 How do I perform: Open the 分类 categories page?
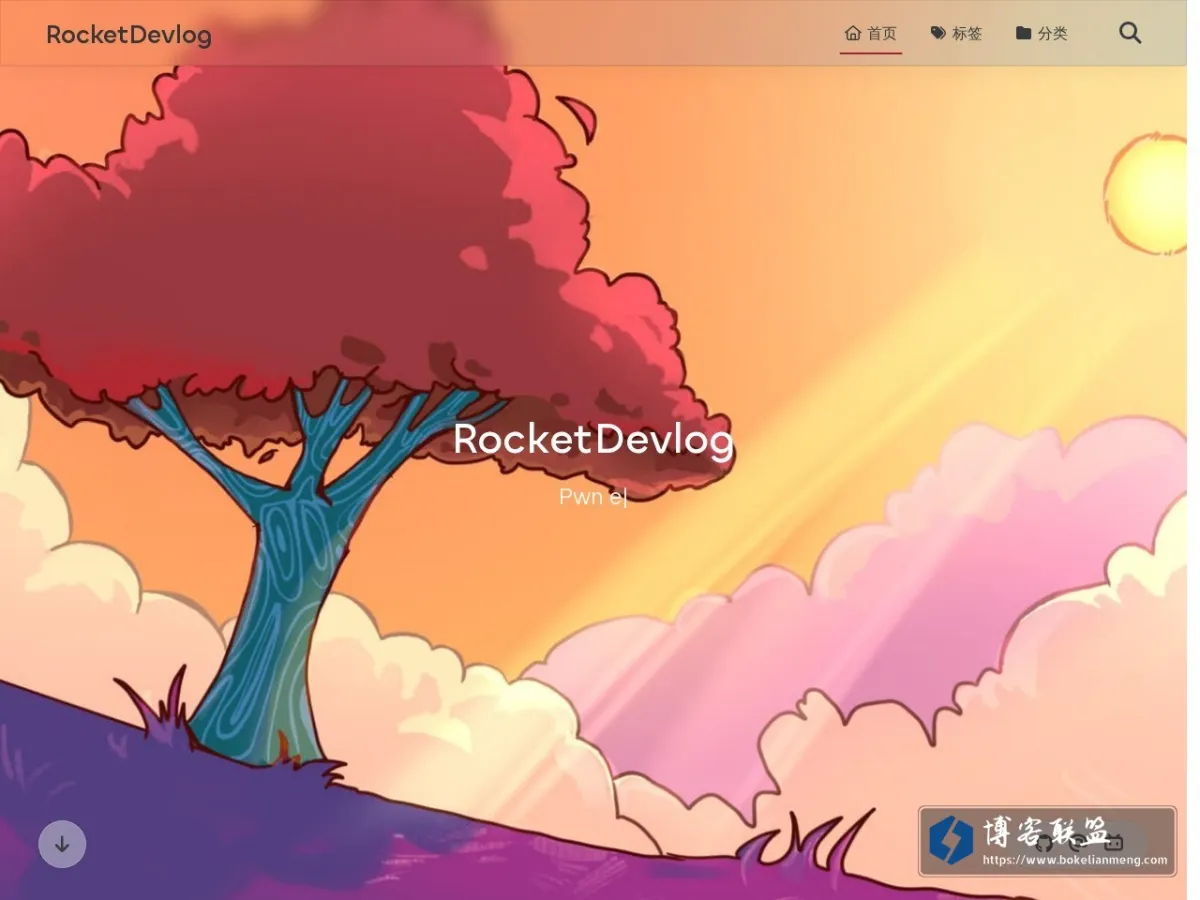[1041, 33]
